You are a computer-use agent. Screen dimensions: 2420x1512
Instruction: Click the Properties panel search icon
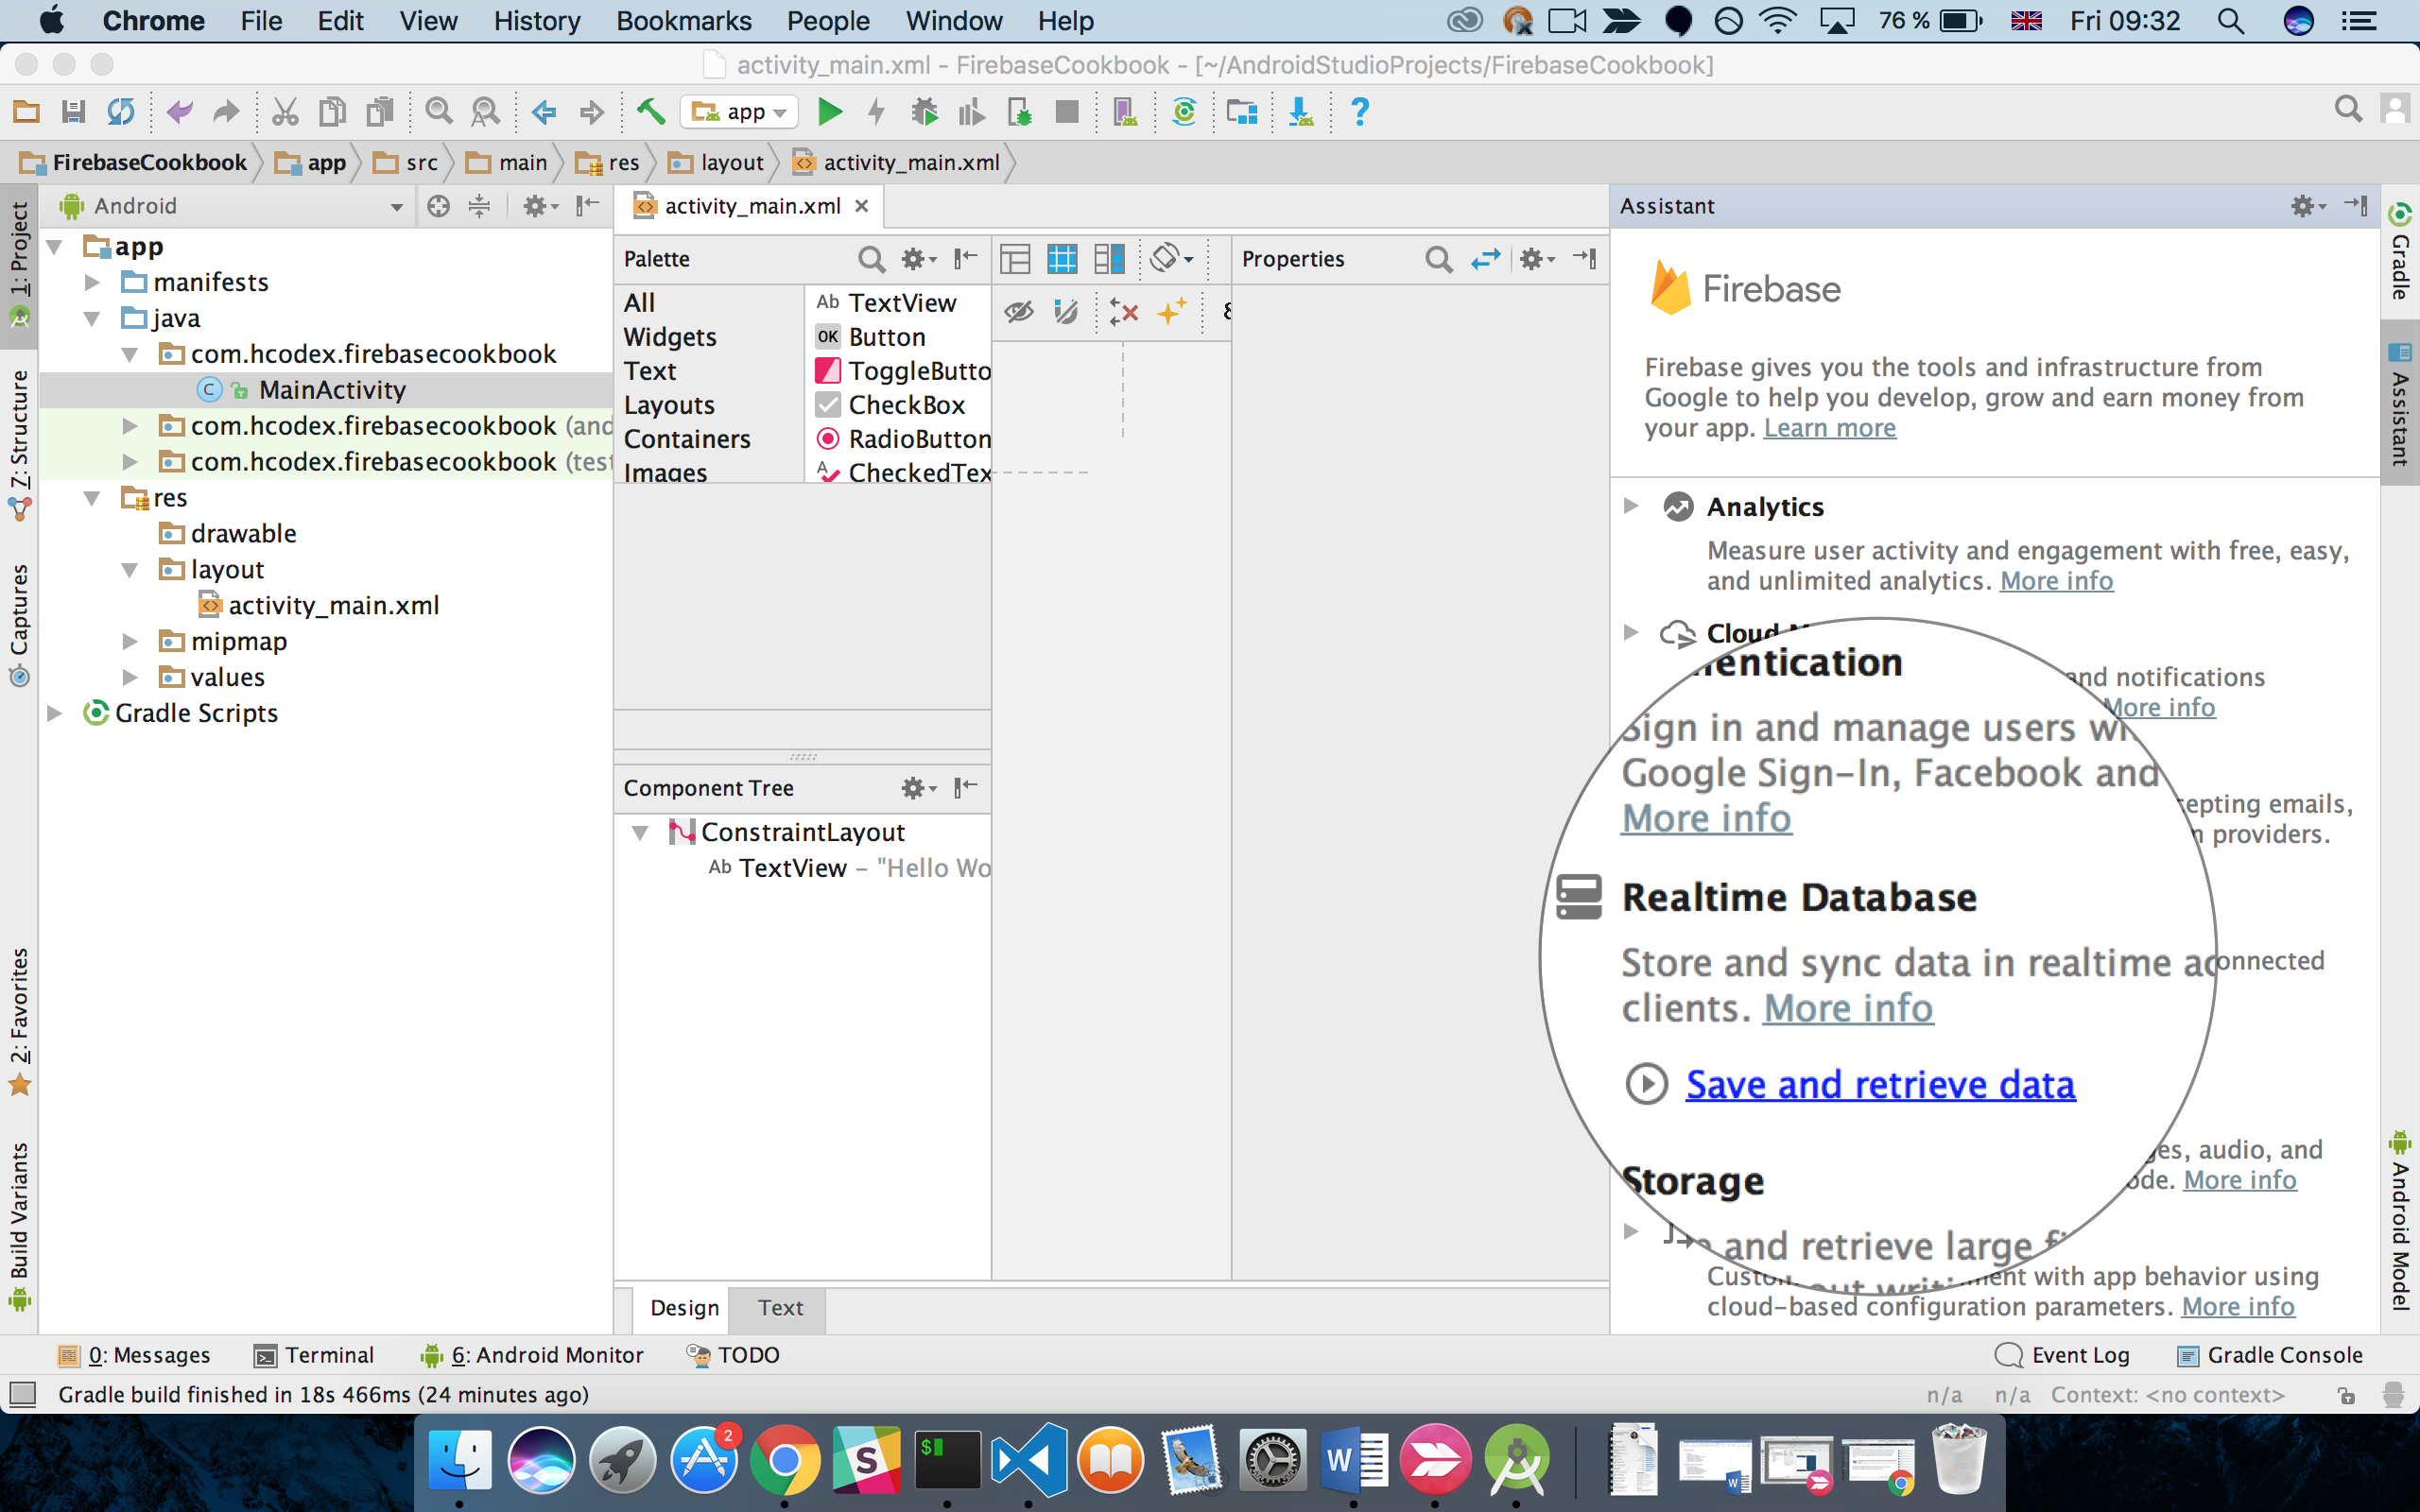[x=1438, y=259]
